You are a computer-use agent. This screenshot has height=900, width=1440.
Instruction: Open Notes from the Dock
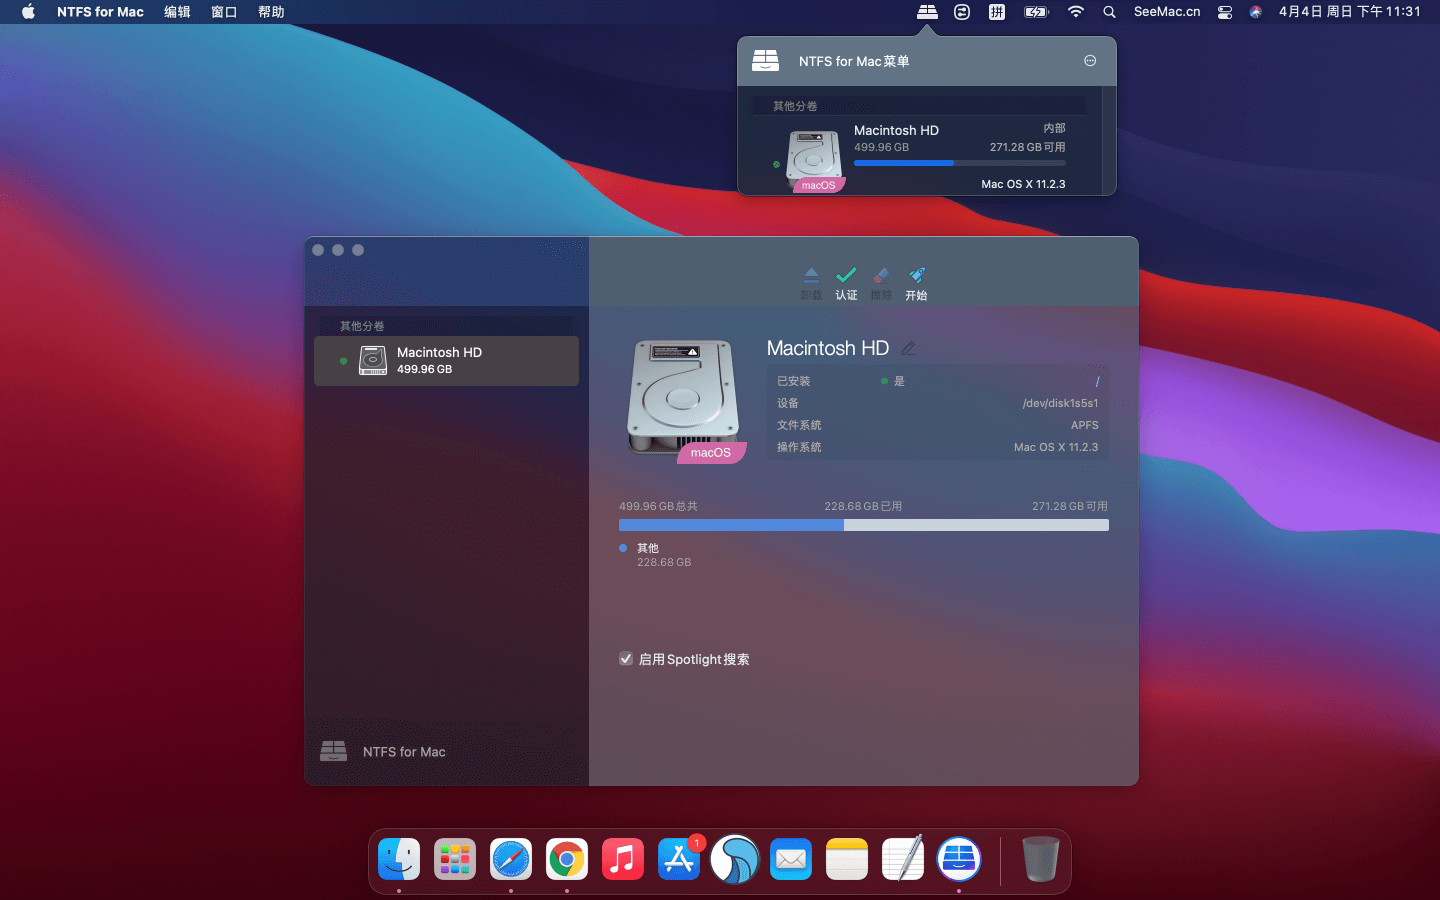(x=847, y=859)
